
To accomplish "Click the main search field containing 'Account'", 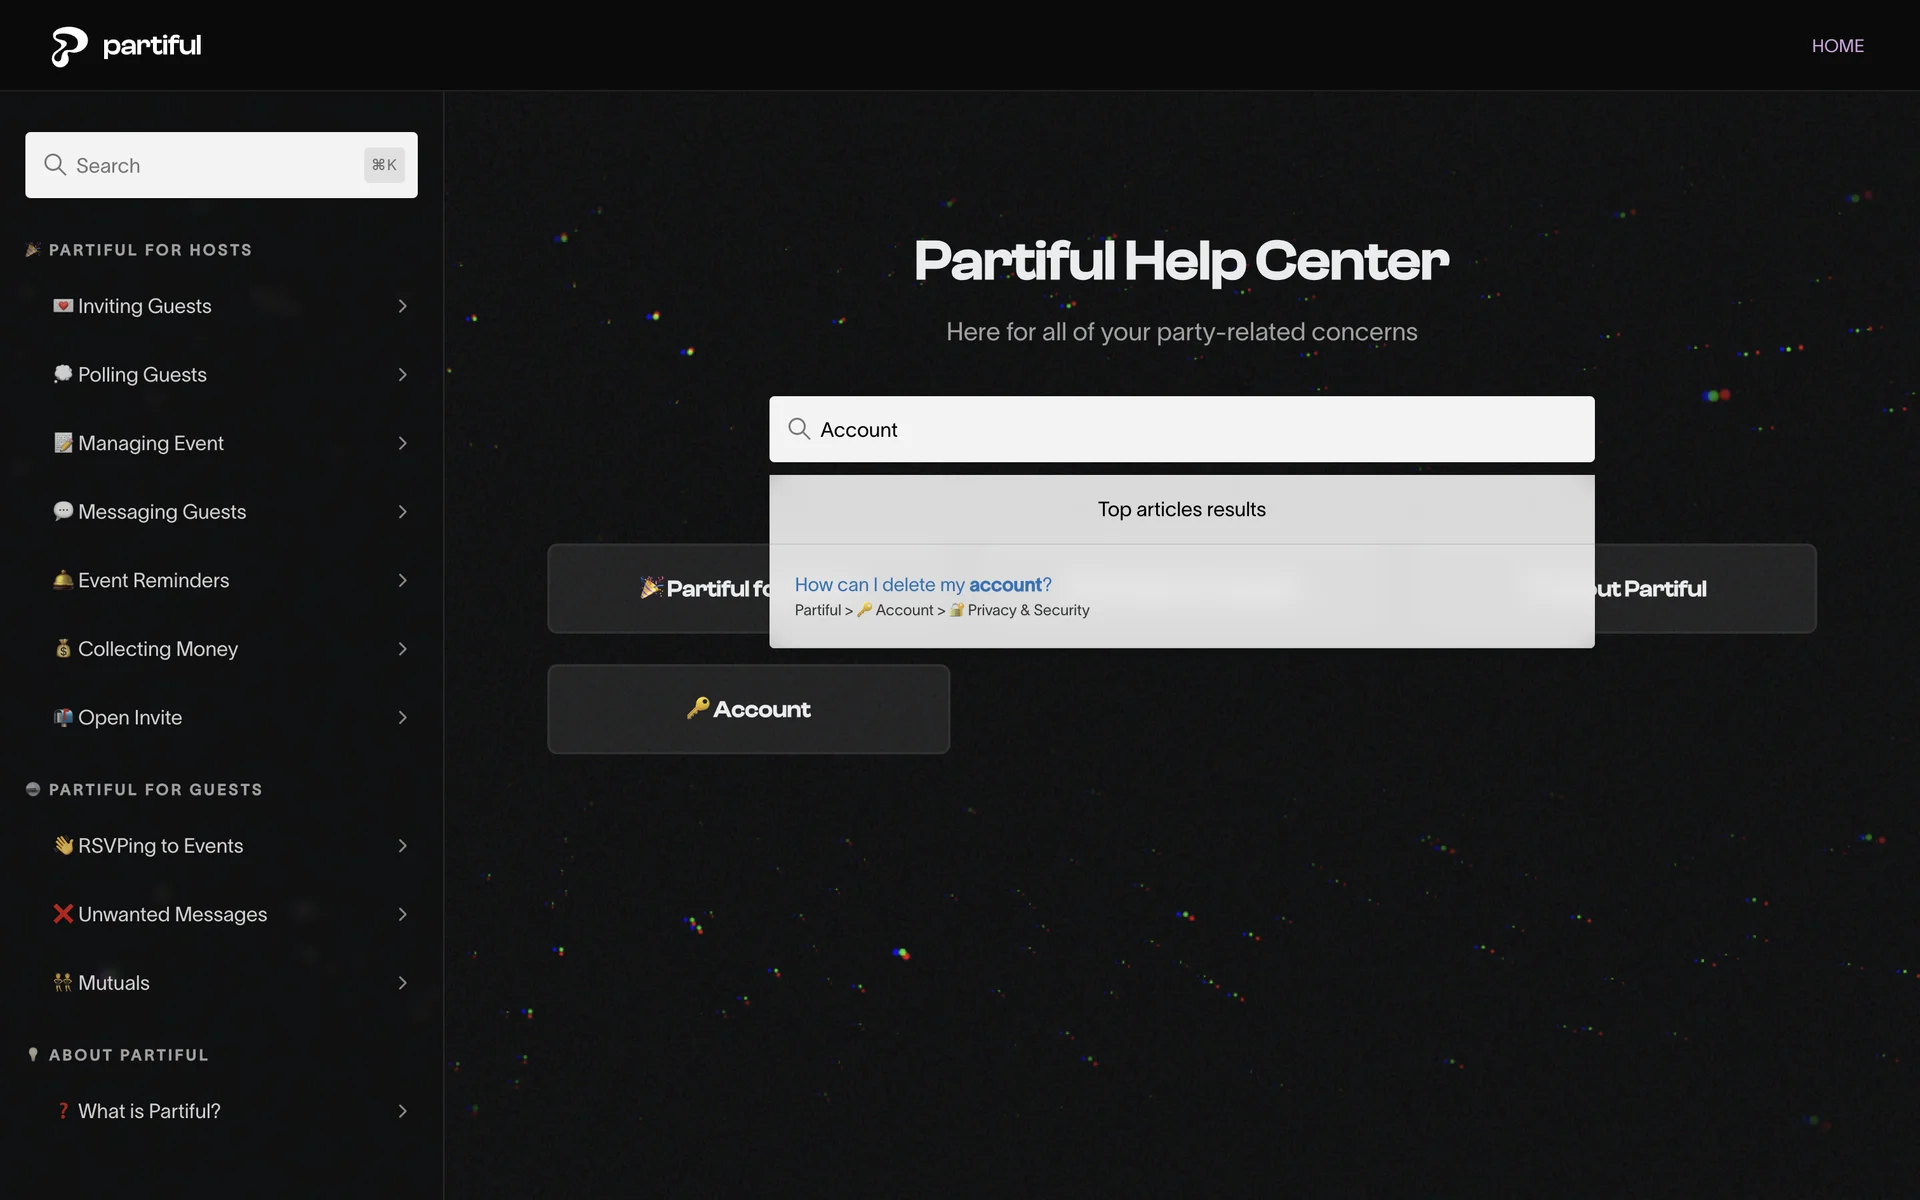I will tap(1180, 429).
